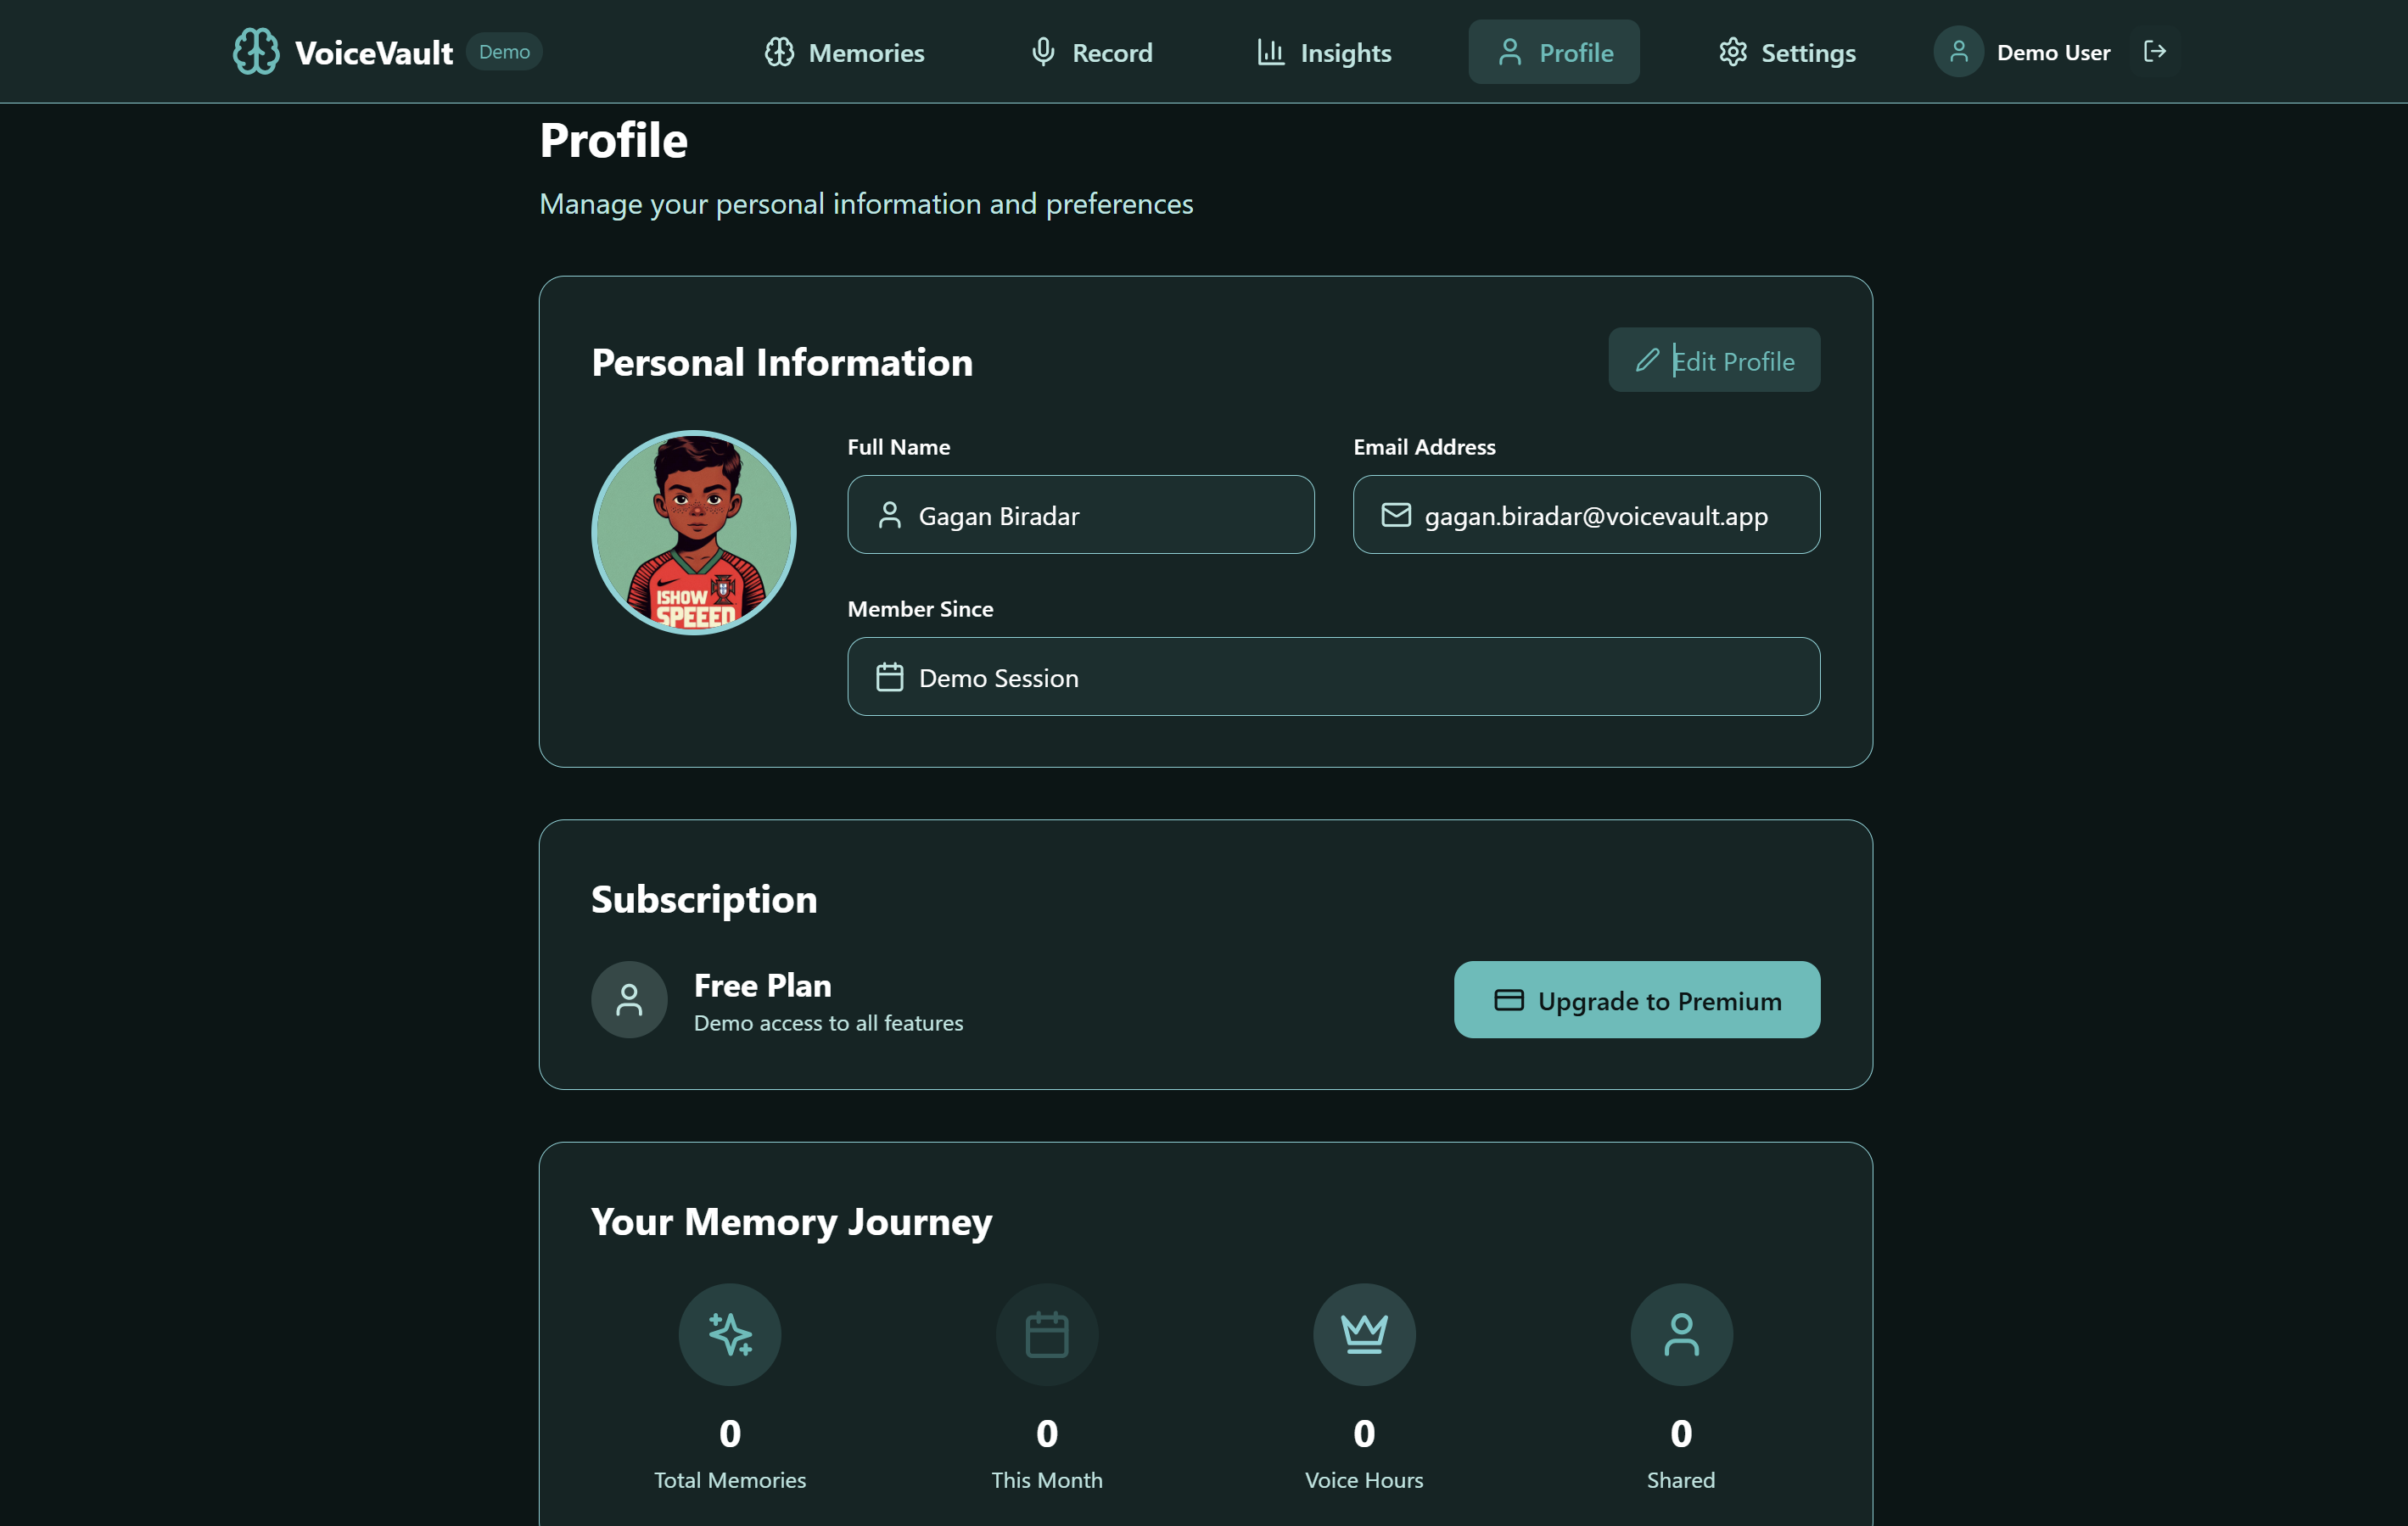Click the envelope icon in email field
The height and width of the screenshot is (1526, 2408).
coord(1396,515)
